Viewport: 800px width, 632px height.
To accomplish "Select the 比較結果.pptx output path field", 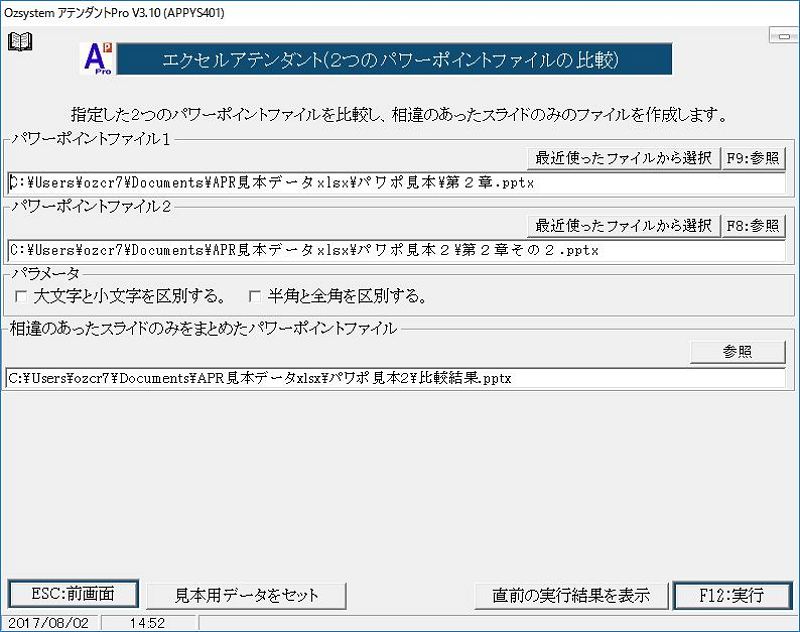I will coord(395,378).
